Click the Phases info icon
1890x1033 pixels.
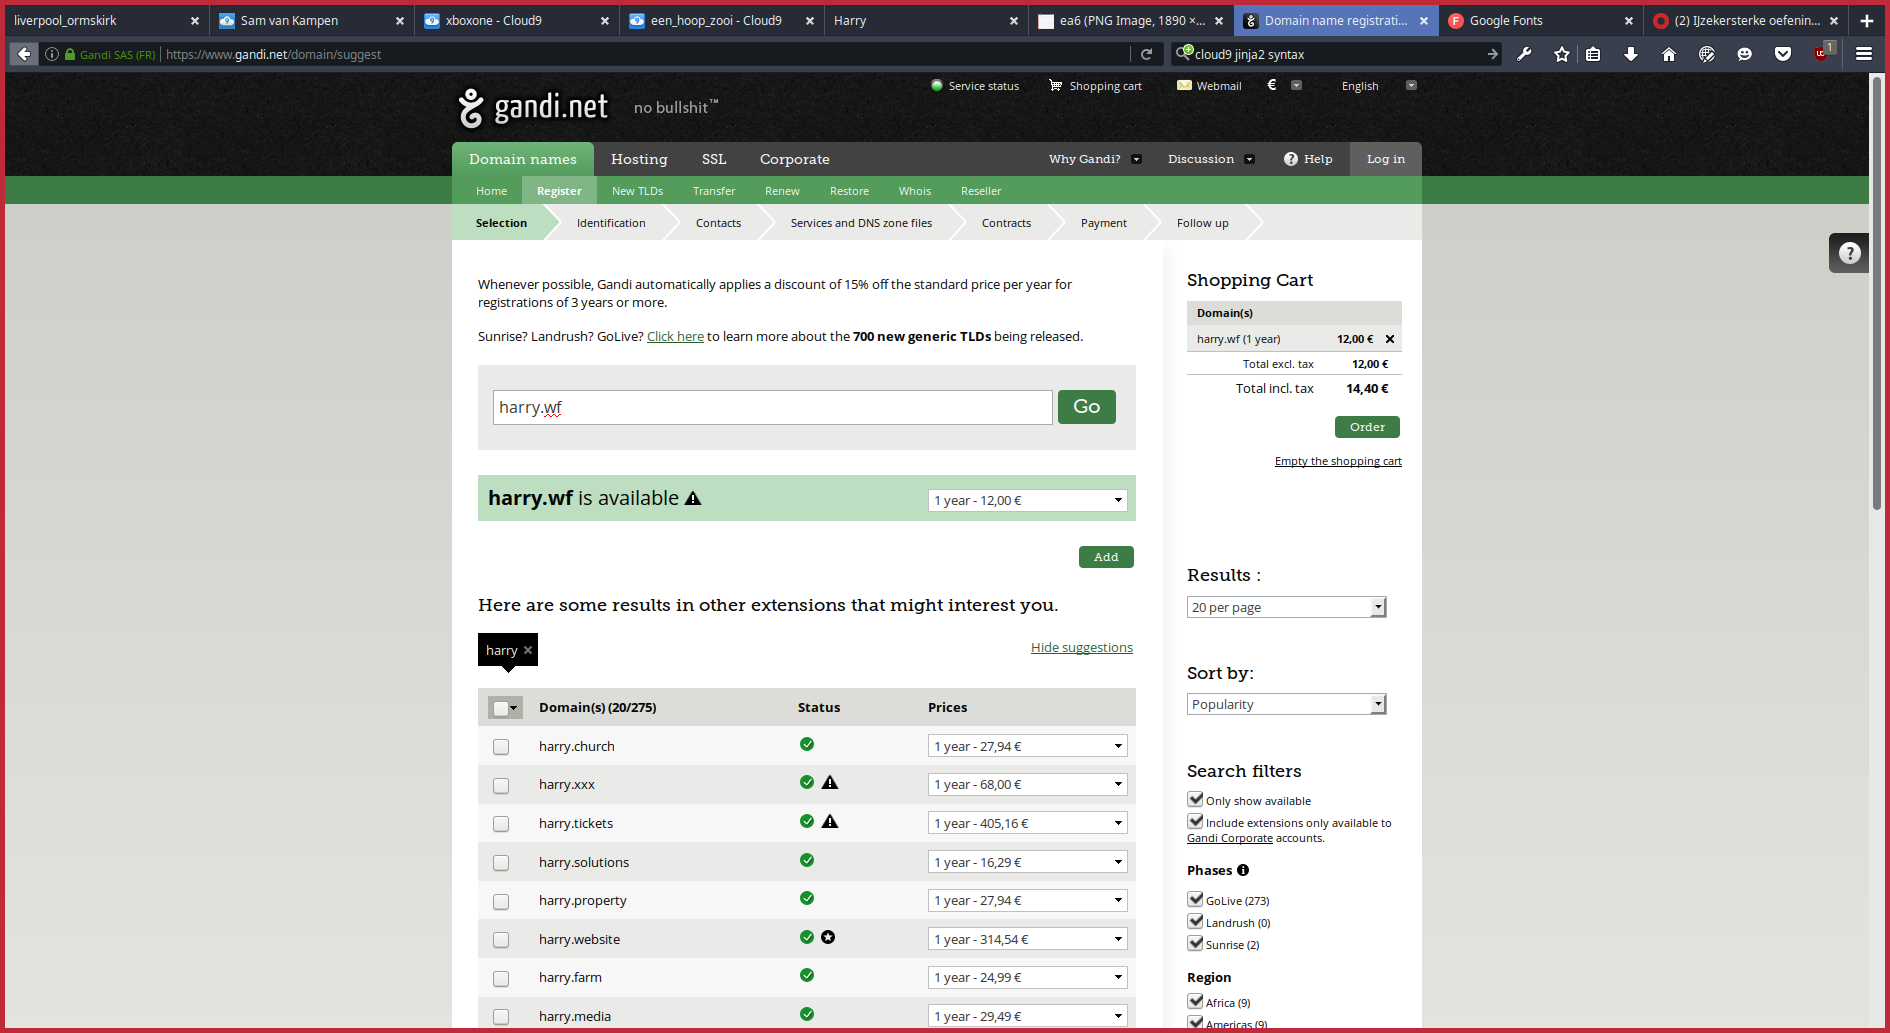[x=1243, y=870]
